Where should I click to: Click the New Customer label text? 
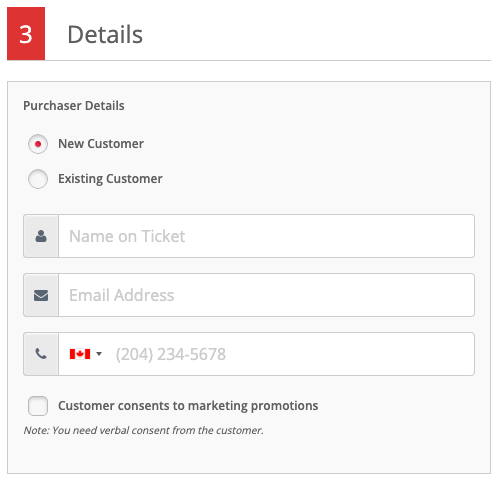(x=101, y=144)
